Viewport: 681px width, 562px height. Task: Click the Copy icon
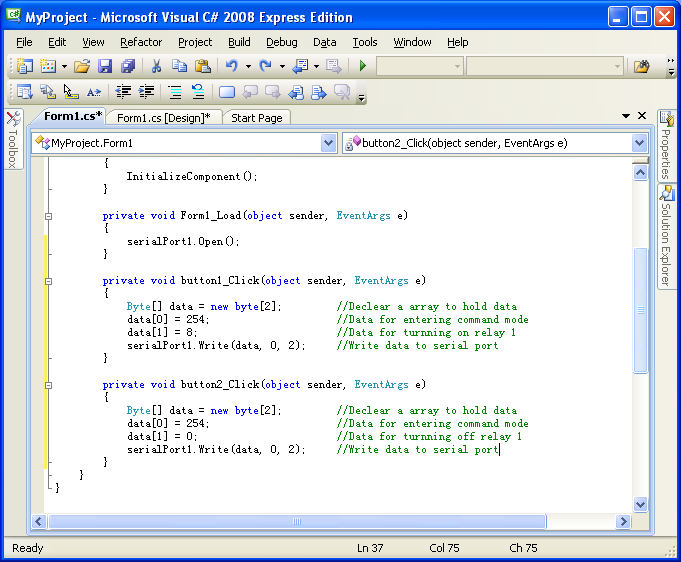coord(179,66)
